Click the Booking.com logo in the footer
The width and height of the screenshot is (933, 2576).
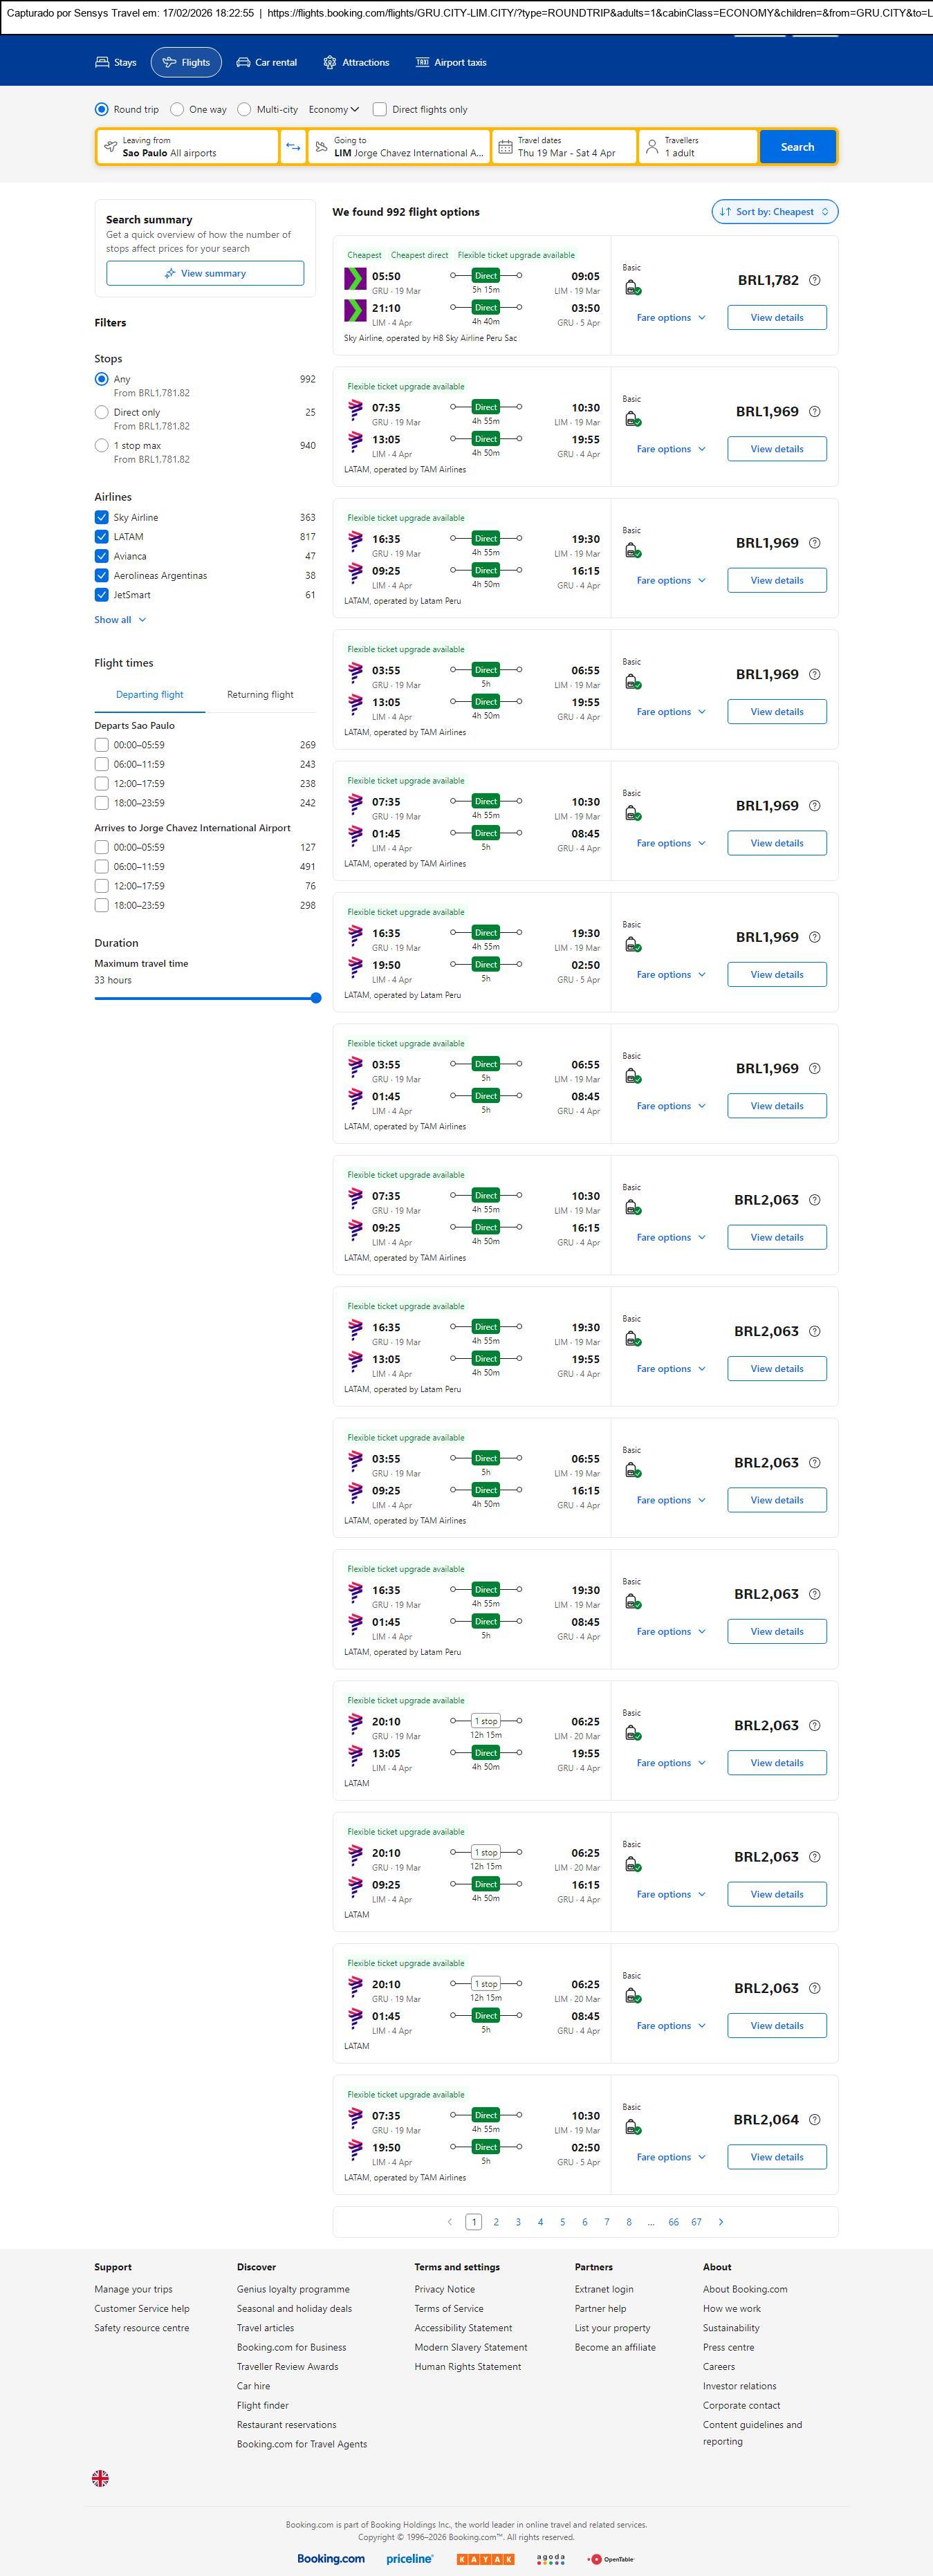pos(331,2558)
